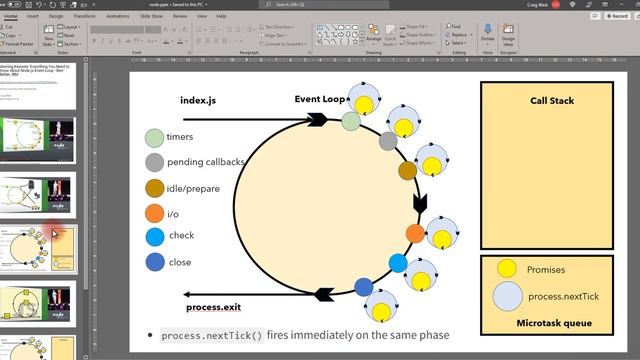Viewport: 640px width, 360px height.
Task: Click the New Slide icon
Action: [49, 29]
